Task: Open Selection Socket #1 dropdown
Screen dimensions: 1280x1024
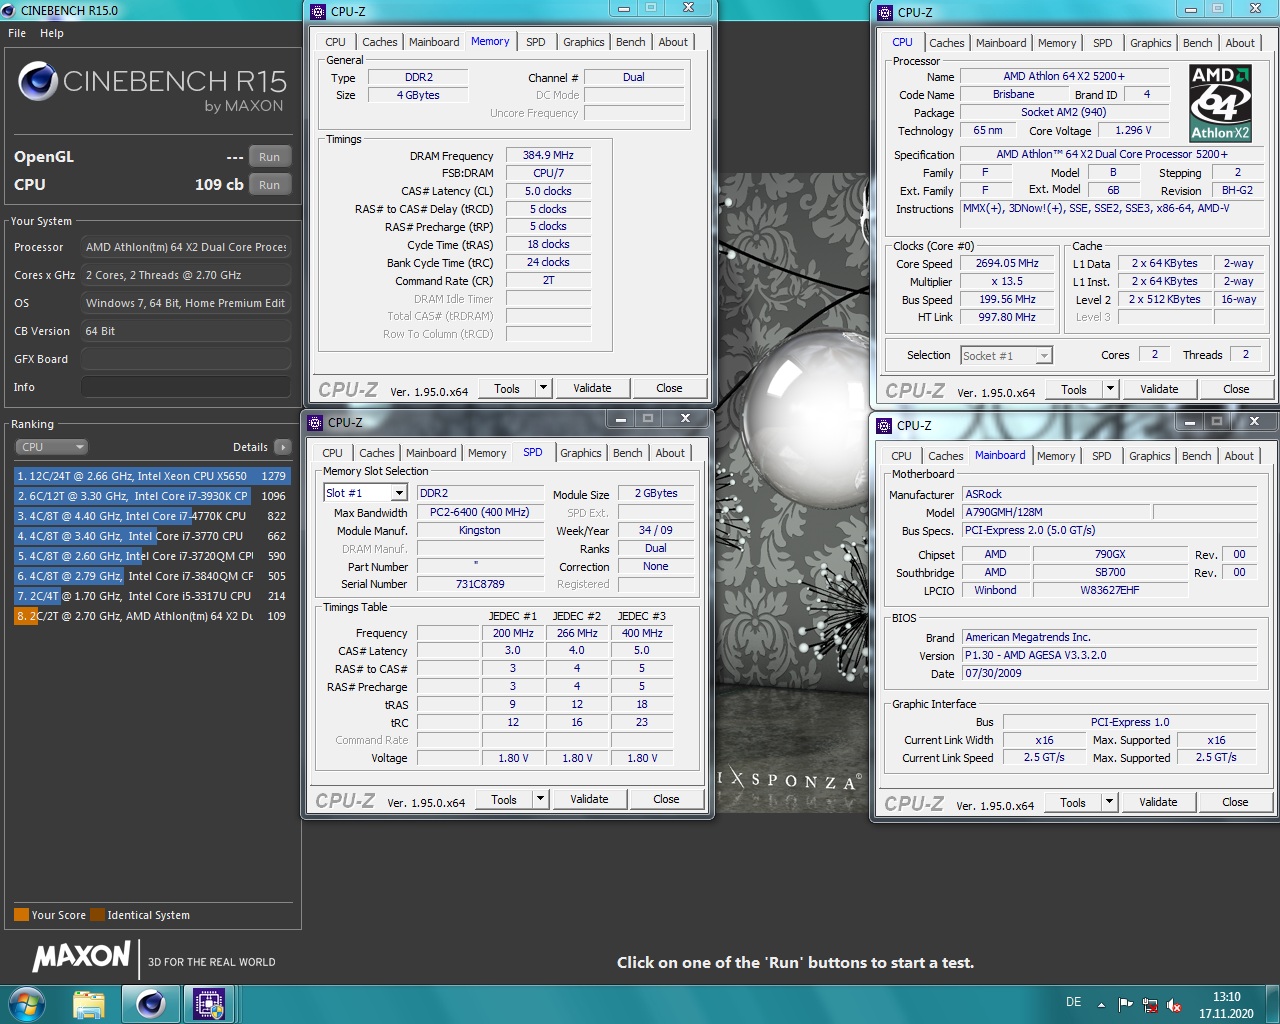Action: tap(1006, 355)
